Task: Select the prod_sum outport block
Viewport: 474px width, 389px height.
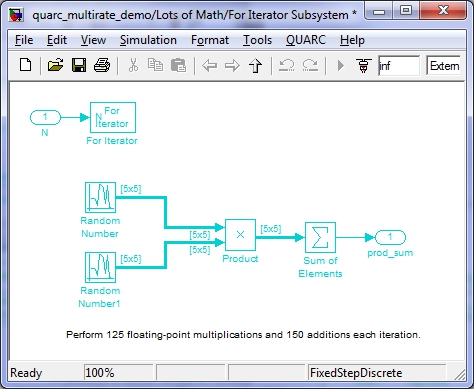Action: pos(391,237)
